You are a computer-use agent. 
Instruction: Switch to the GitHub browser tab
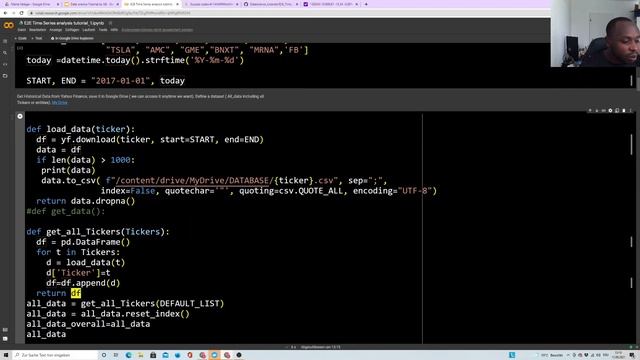271,4
